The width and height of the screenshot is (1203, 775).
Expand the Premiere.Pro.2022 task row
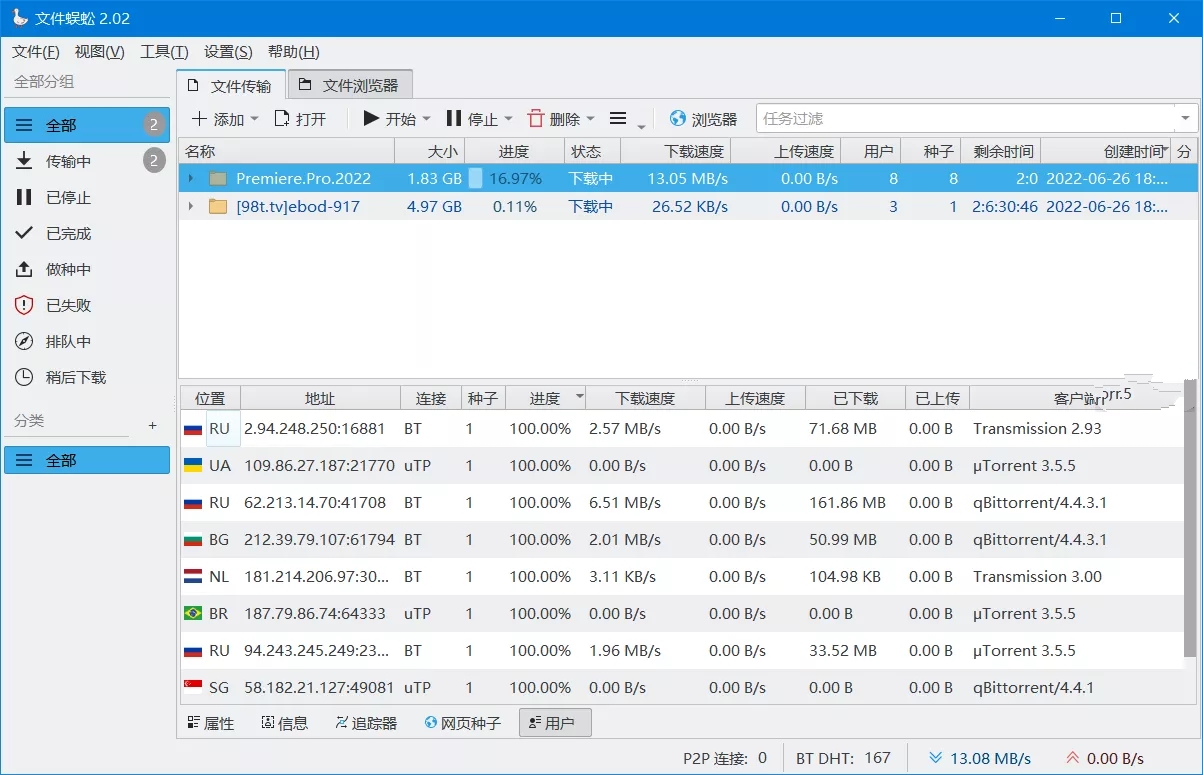click(192, 179)
